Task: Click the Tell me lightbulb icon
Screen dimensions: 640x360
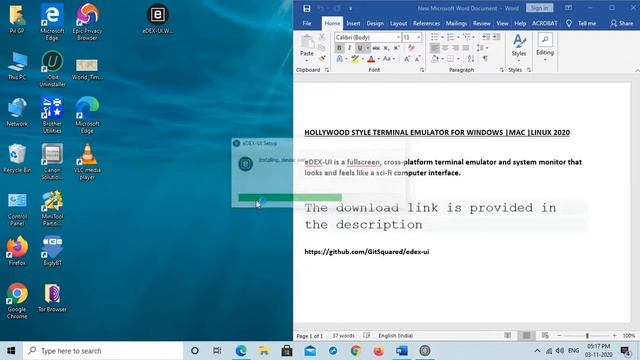Action: [569, 24]
